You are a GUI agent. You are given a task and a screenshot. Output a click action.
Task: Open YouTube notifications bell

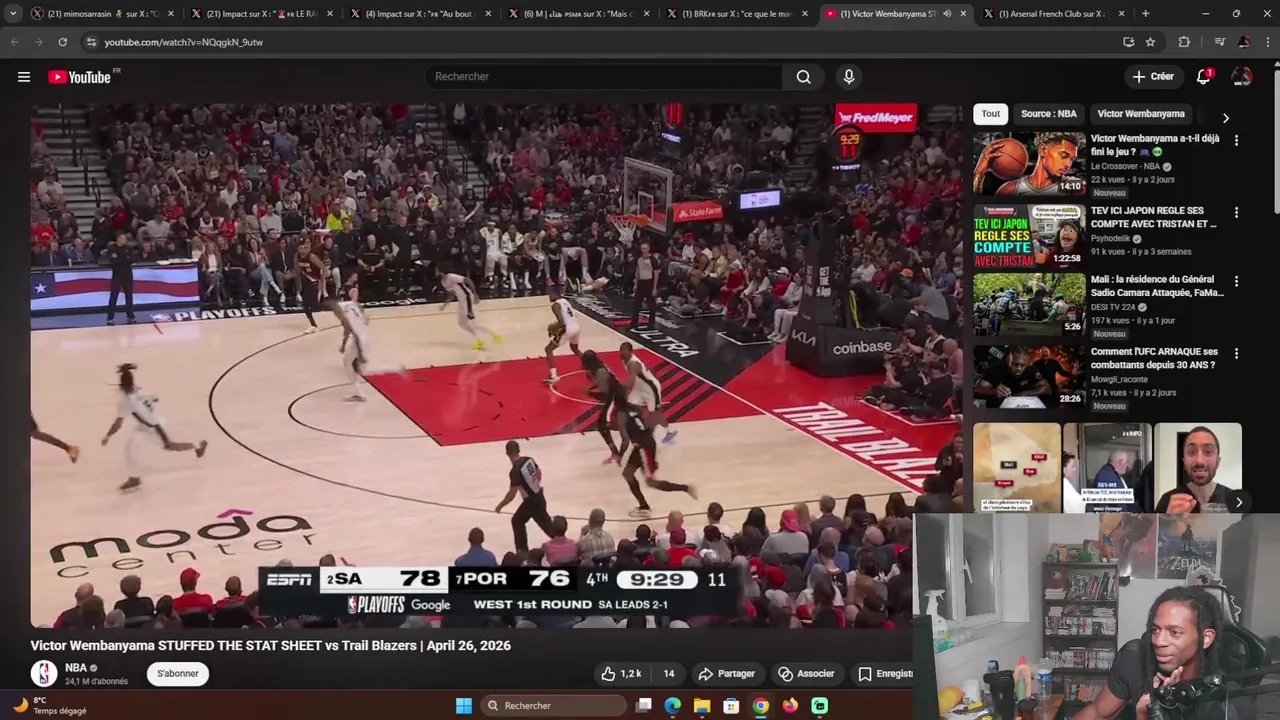click(x=1204, y=77)
